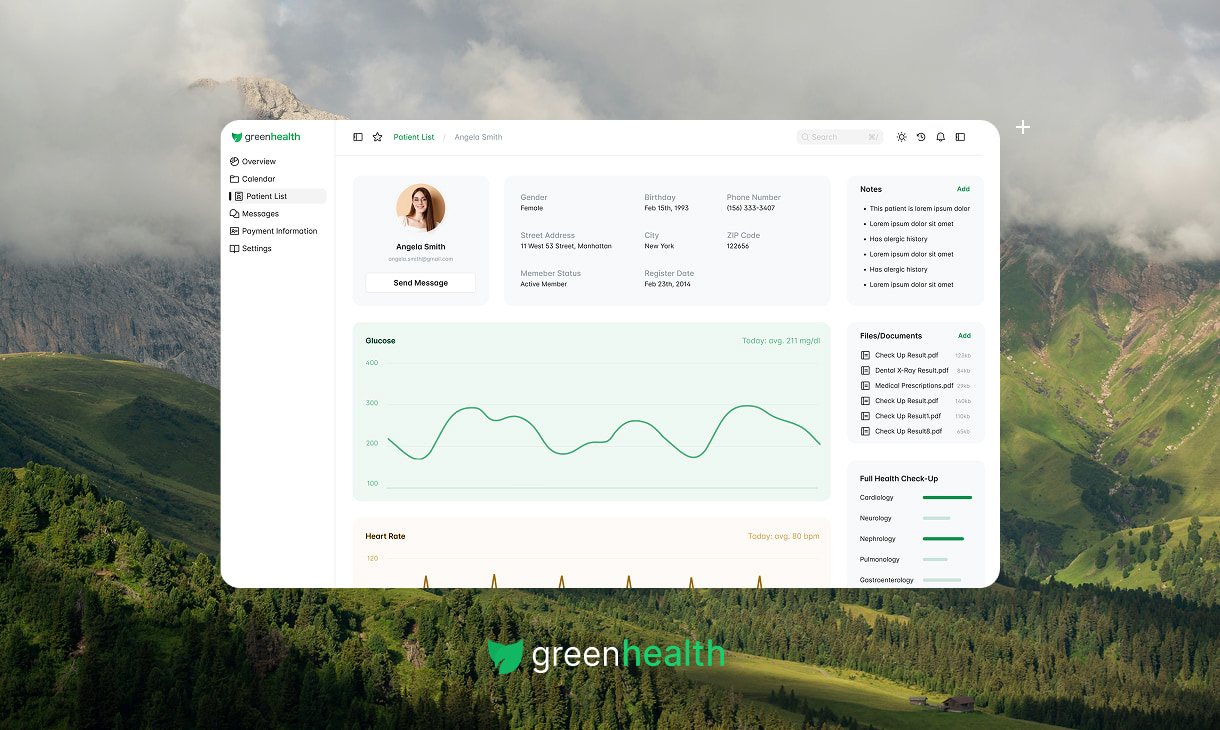Click the file icon of the 140kb Check Up Result.pdf
The height and width of the screenshot is (730, 1220).
pyautogui.click(x=865, y=401)
